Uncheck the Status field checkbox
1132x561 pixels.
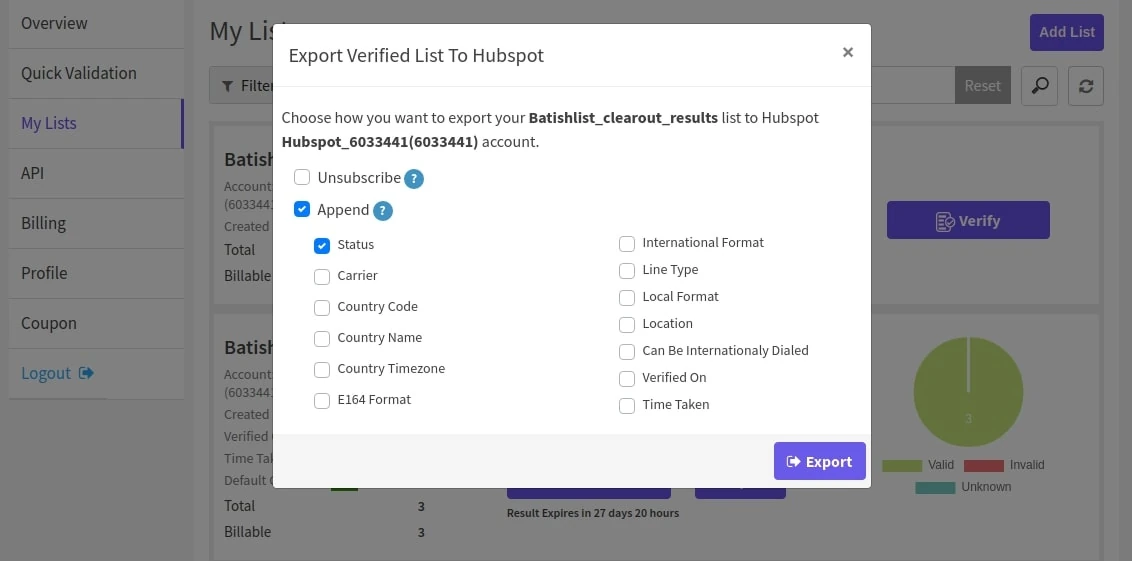tap(322, 245)
